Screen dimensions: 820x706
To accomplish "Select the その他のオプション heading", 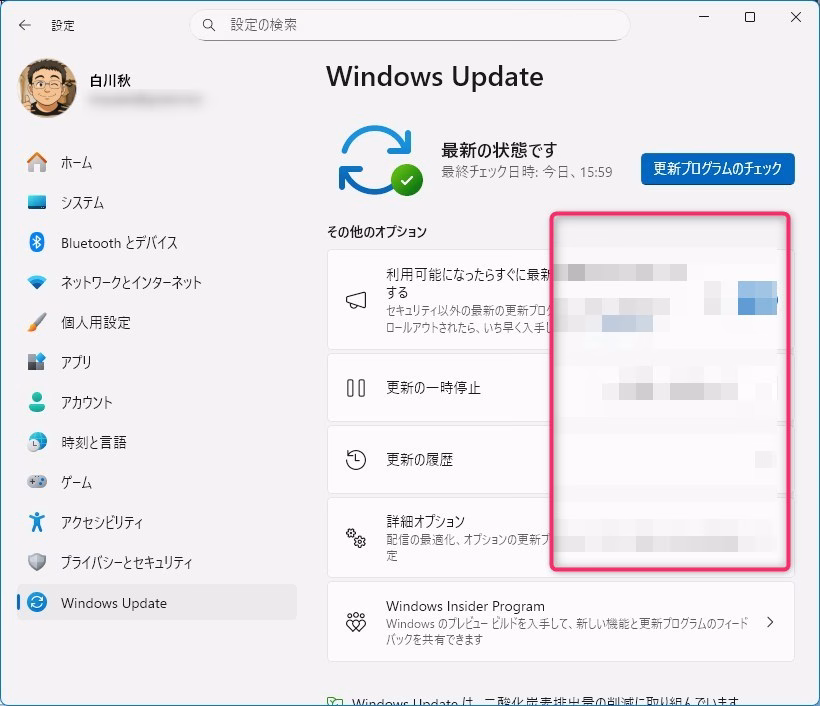I will [377, 232].
